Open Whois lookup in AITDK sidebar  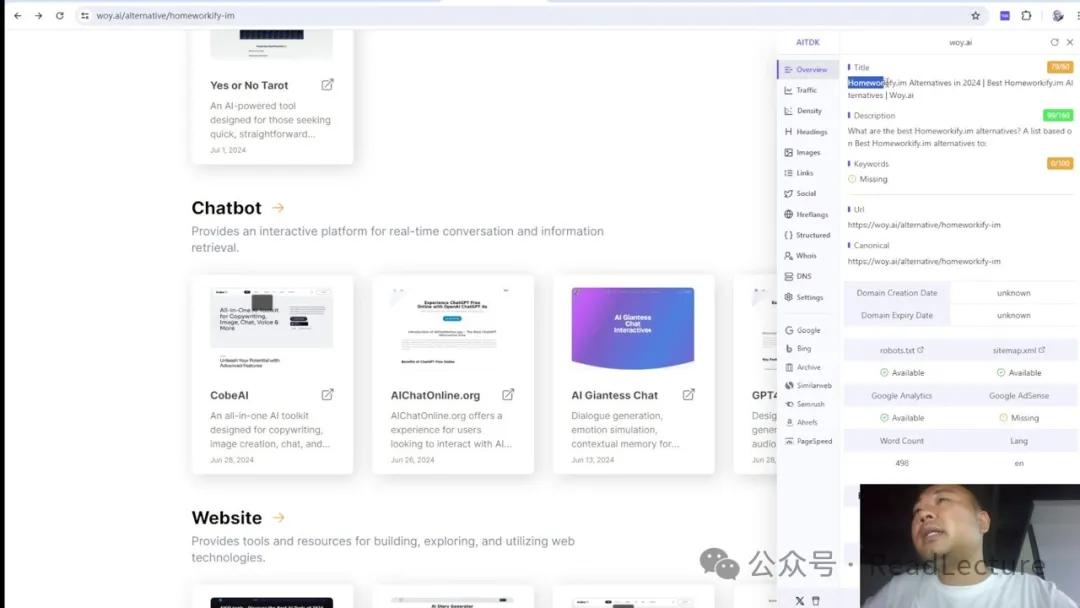tap(805, 256)
